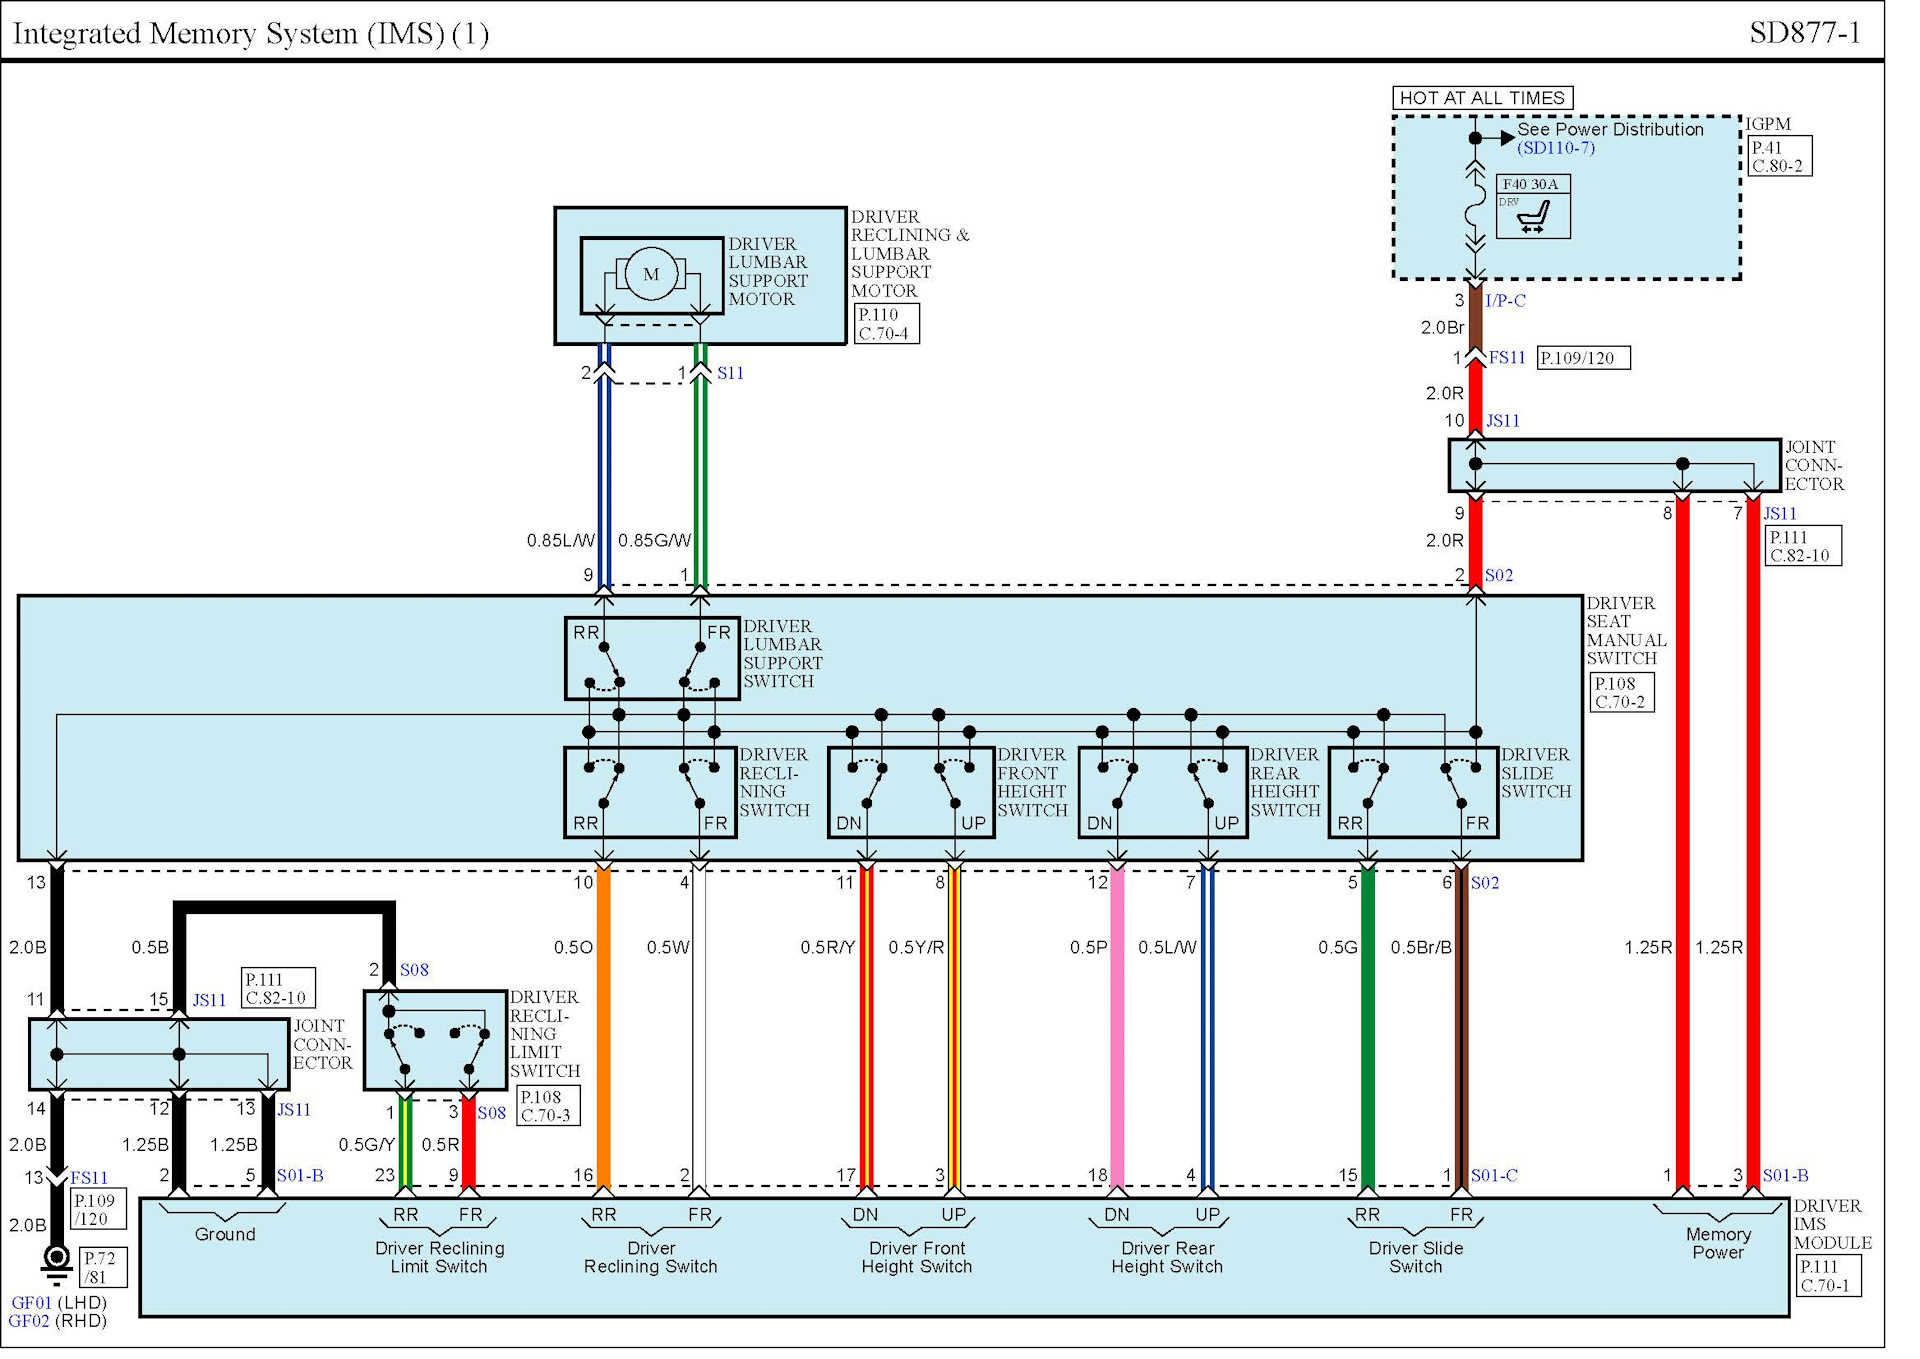
Task: Click the green 0.5G wire
Action: click(1368, 1030)
